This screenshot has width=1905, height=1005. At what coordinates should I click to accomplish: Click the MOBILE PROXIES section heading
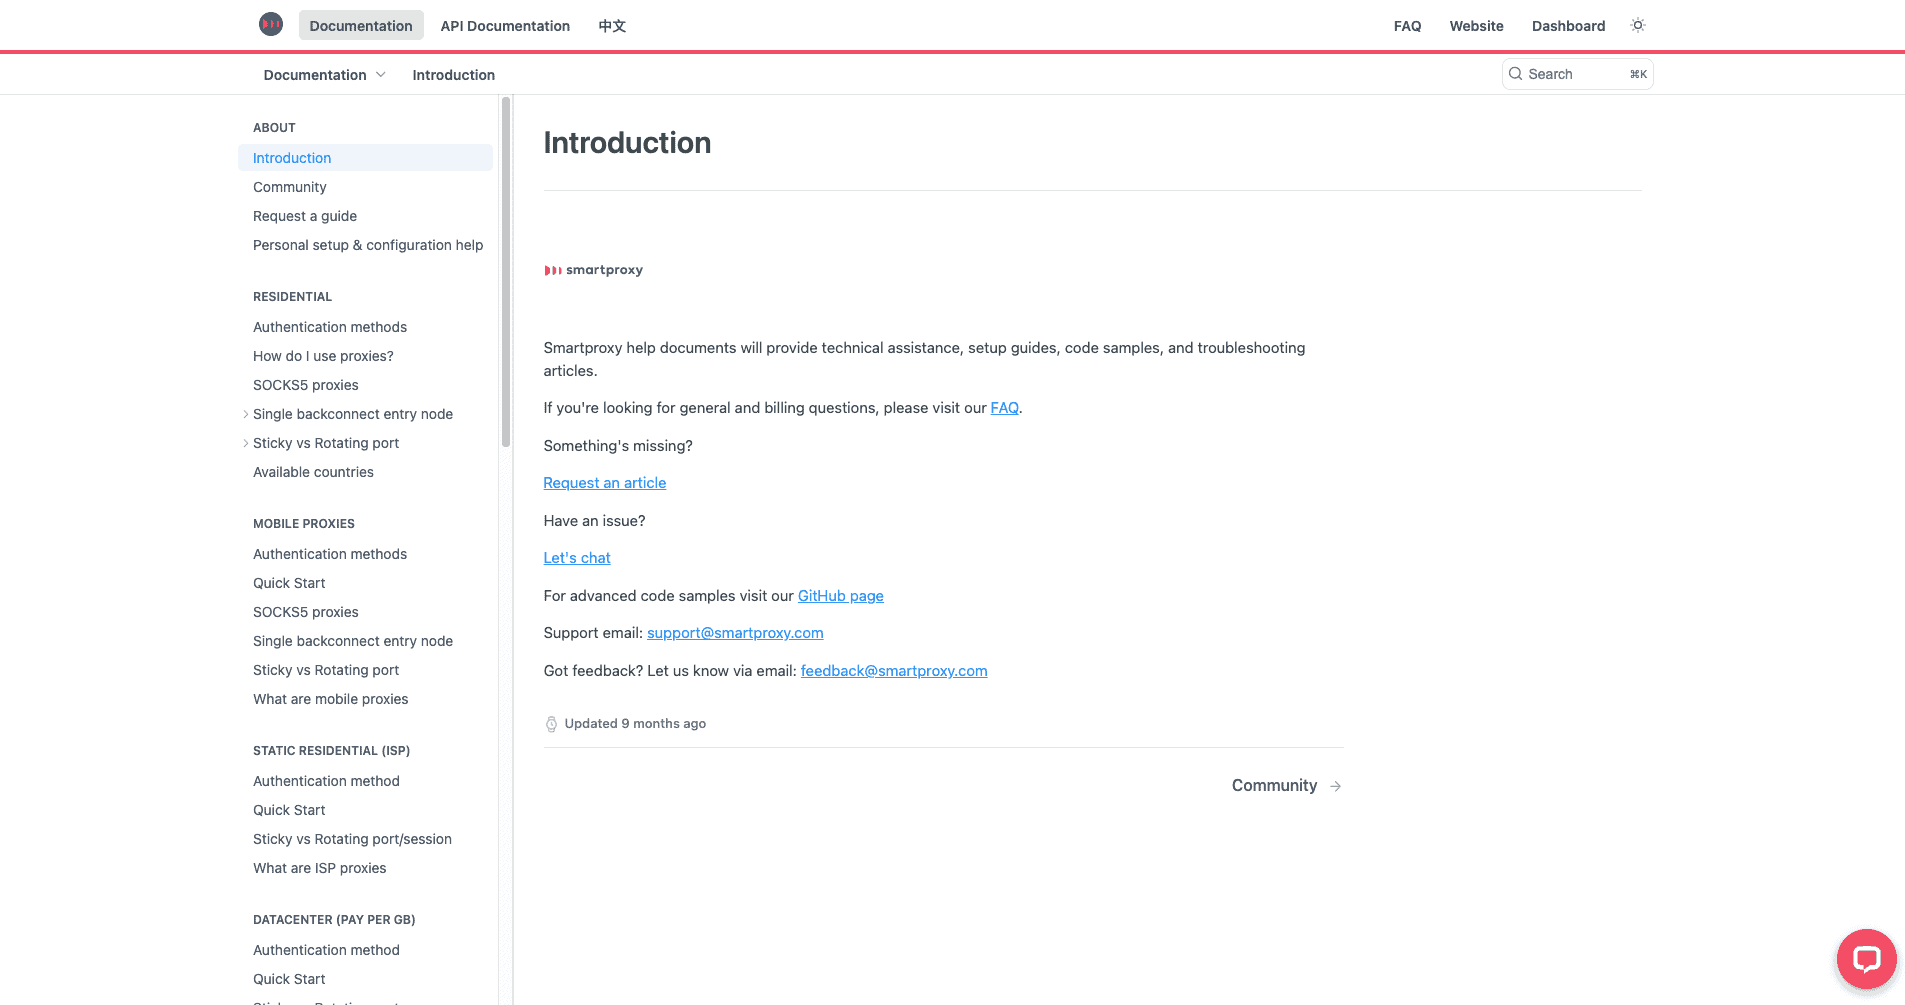point(304,524)
